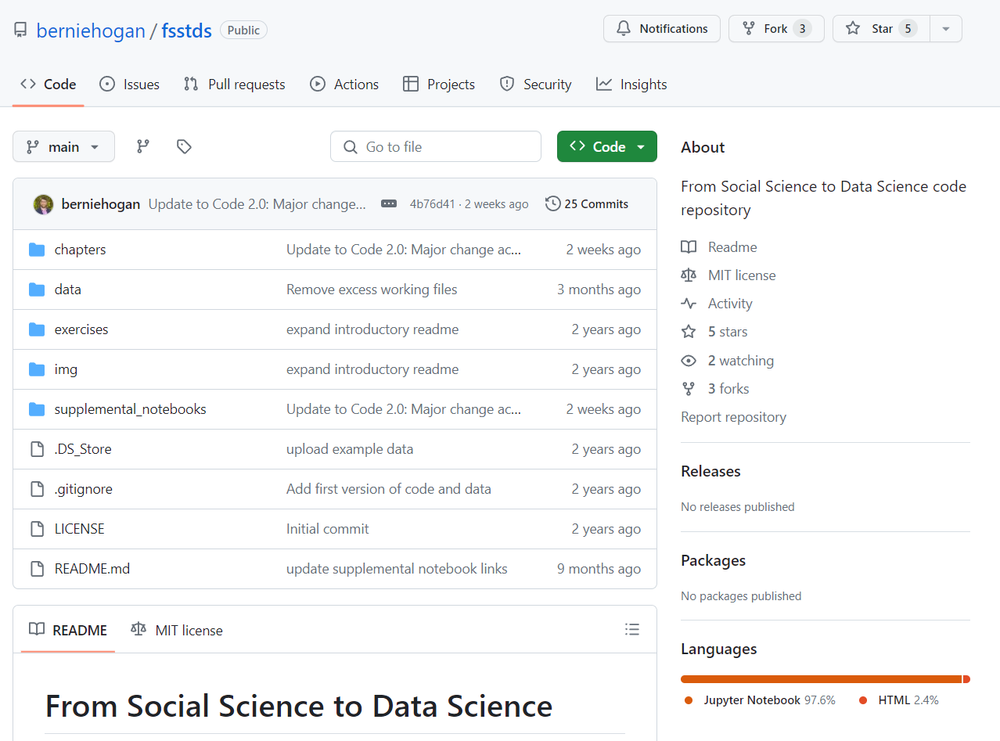This screenshot has height=741, width=1000.
Task: Open the 'Add first version of code and data' commit
Action: coord(388,489)
